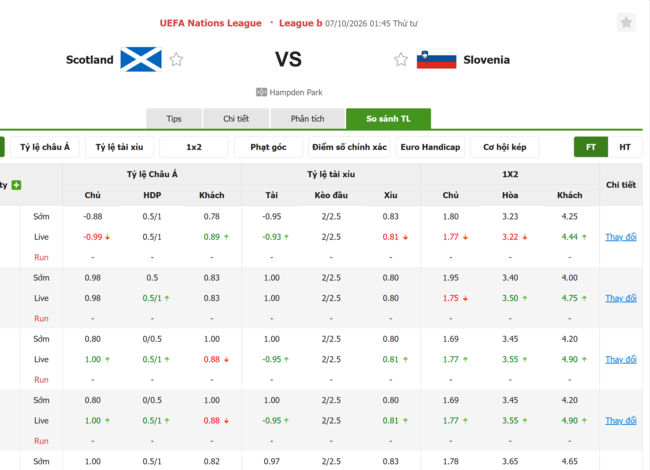The image size is (650, 470).
Task: Click the green 4.44 away odds value
Action: 570,237
